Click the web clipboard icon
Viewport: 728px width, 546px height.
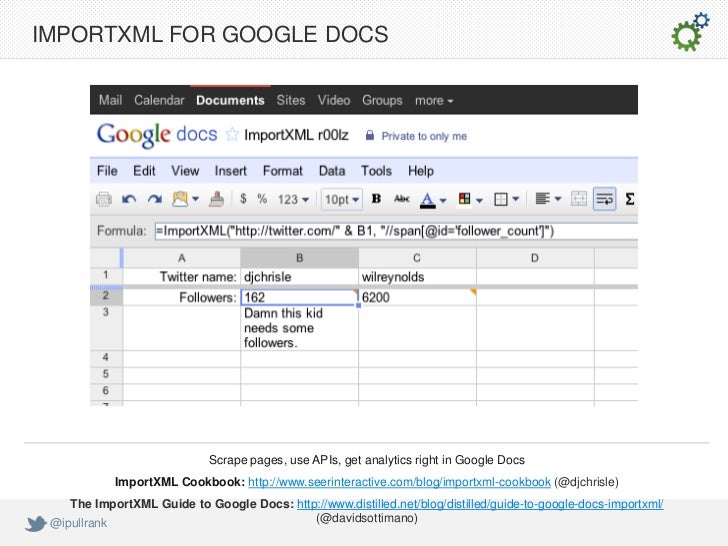[180, 199]
